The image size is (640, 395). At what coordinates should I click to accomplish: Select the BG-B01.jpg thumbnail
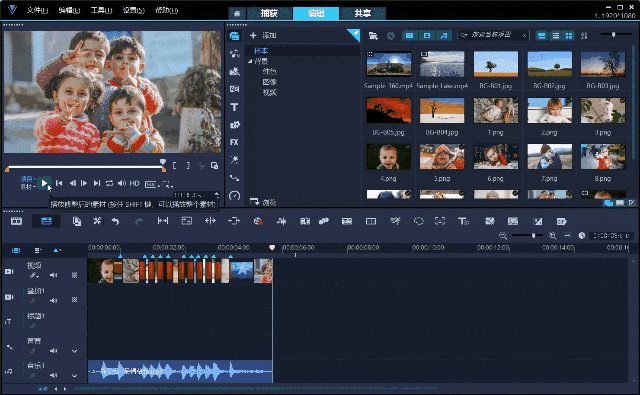point(496,64)
